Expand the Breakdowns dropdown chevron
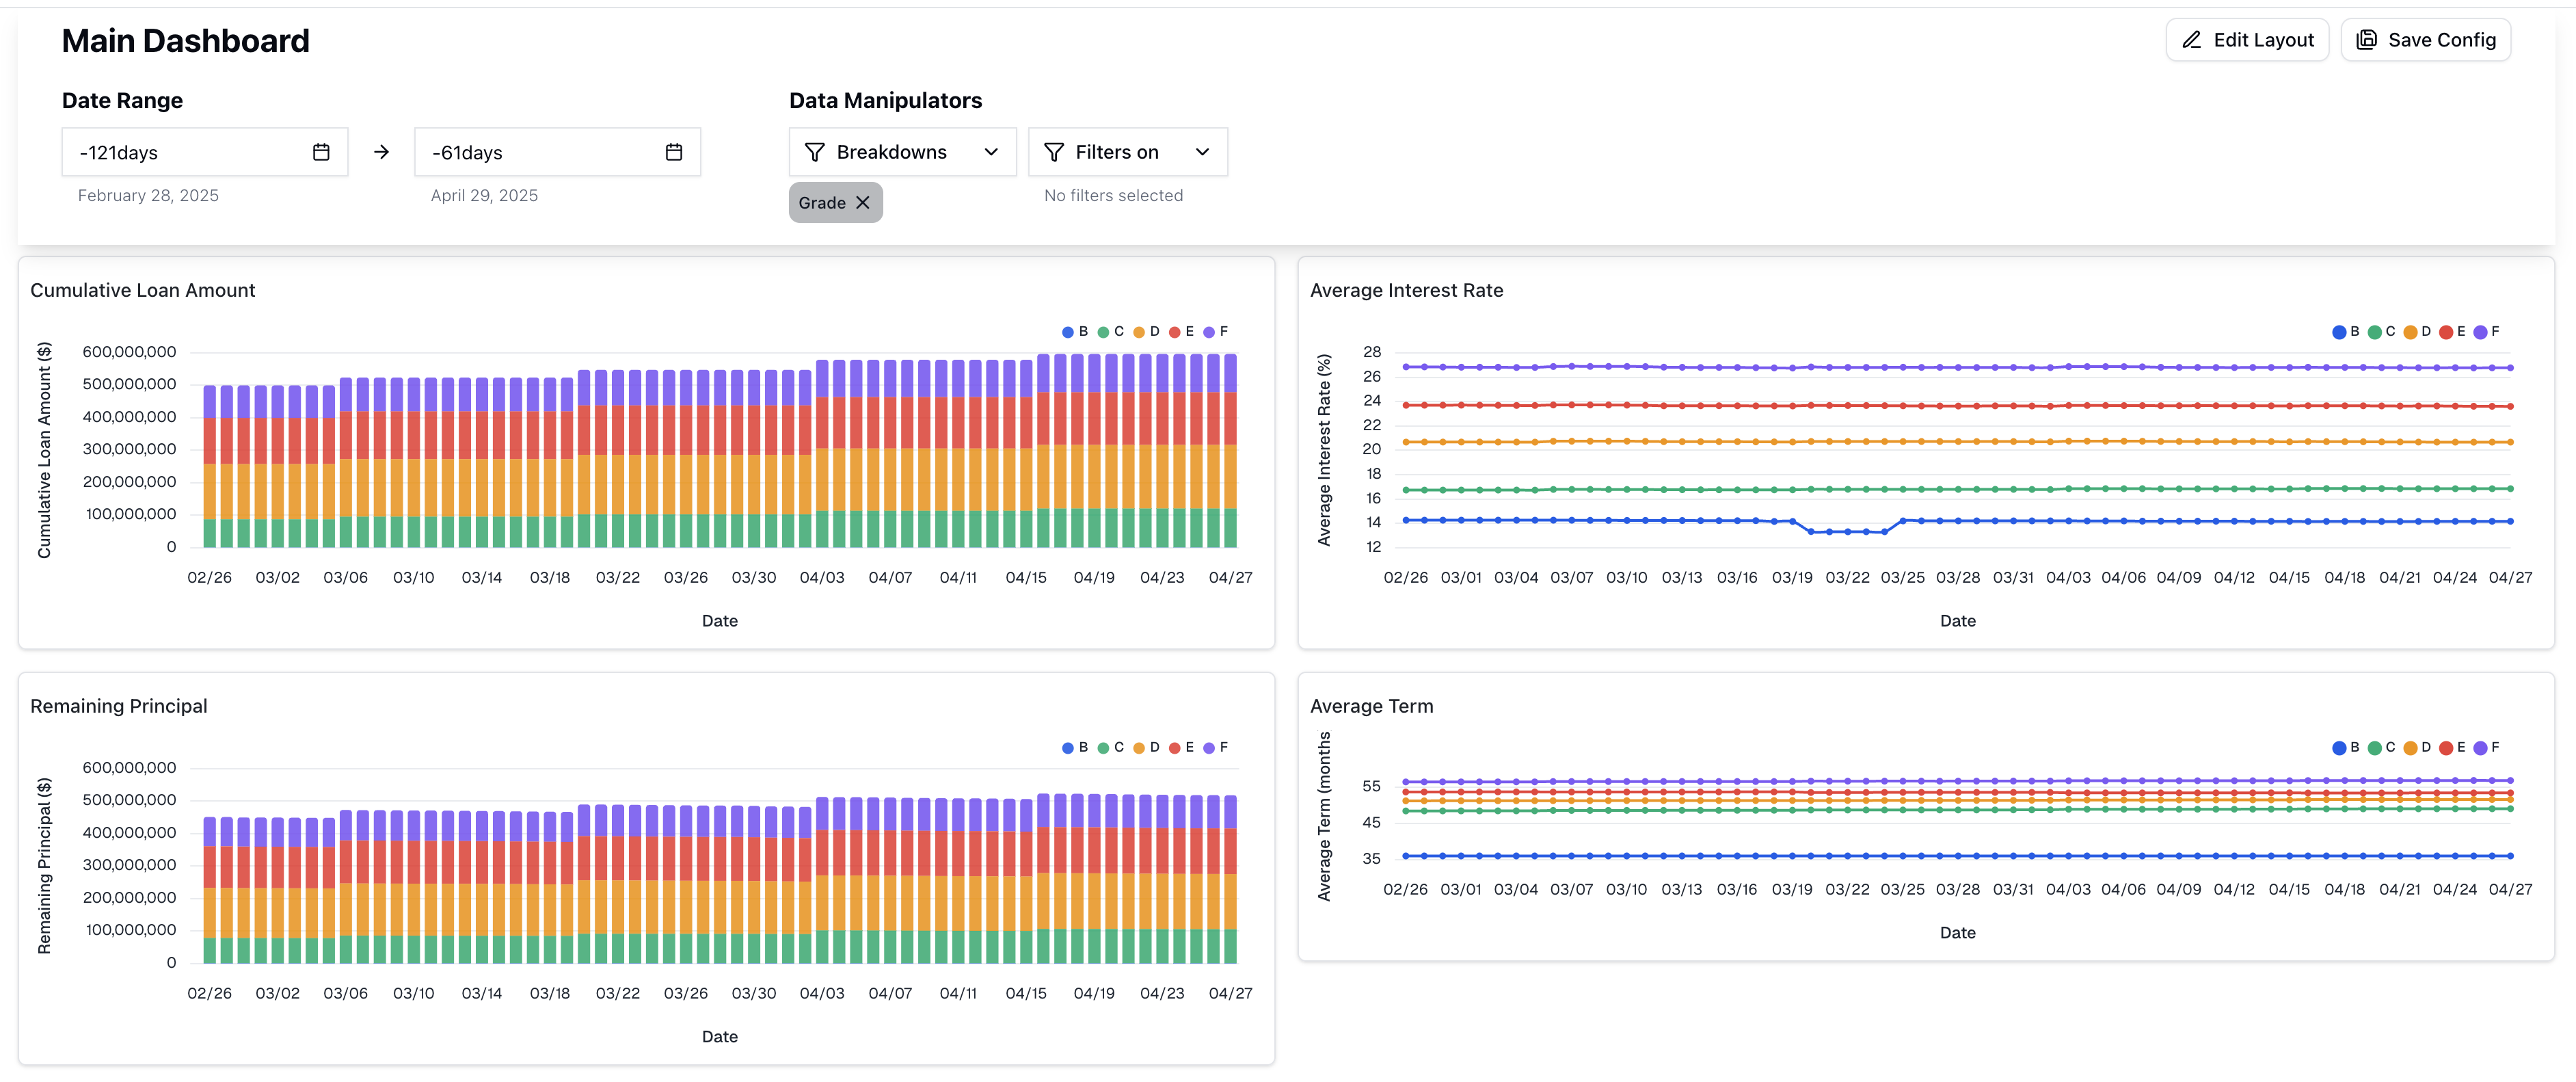Screen dimensions: 2576x1082 tap(991, 152)
